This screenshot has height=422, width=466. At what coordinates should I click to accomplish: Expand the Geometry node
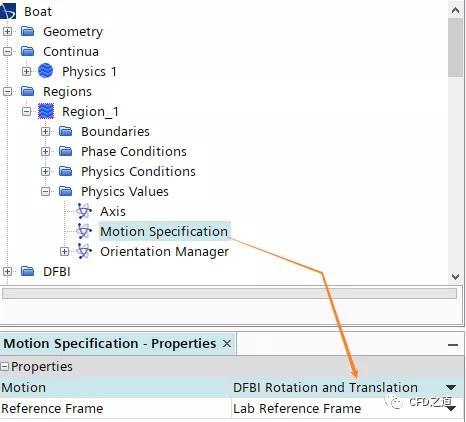click(x=7, y=32)
